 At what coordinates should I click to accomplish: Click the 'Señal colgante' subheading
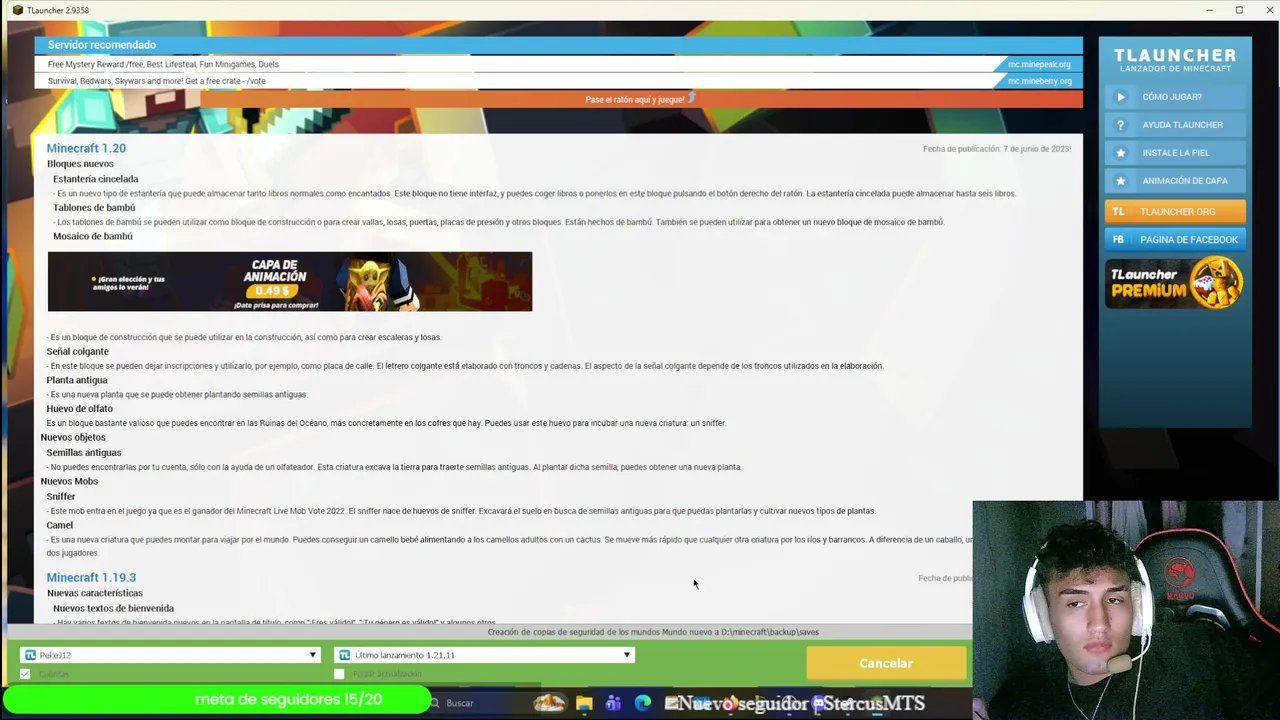78,351
